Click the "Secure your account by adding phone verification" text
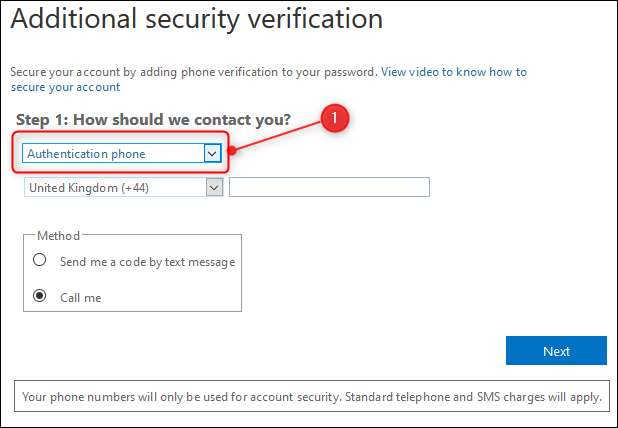618x428 pixels. [193, 72]
